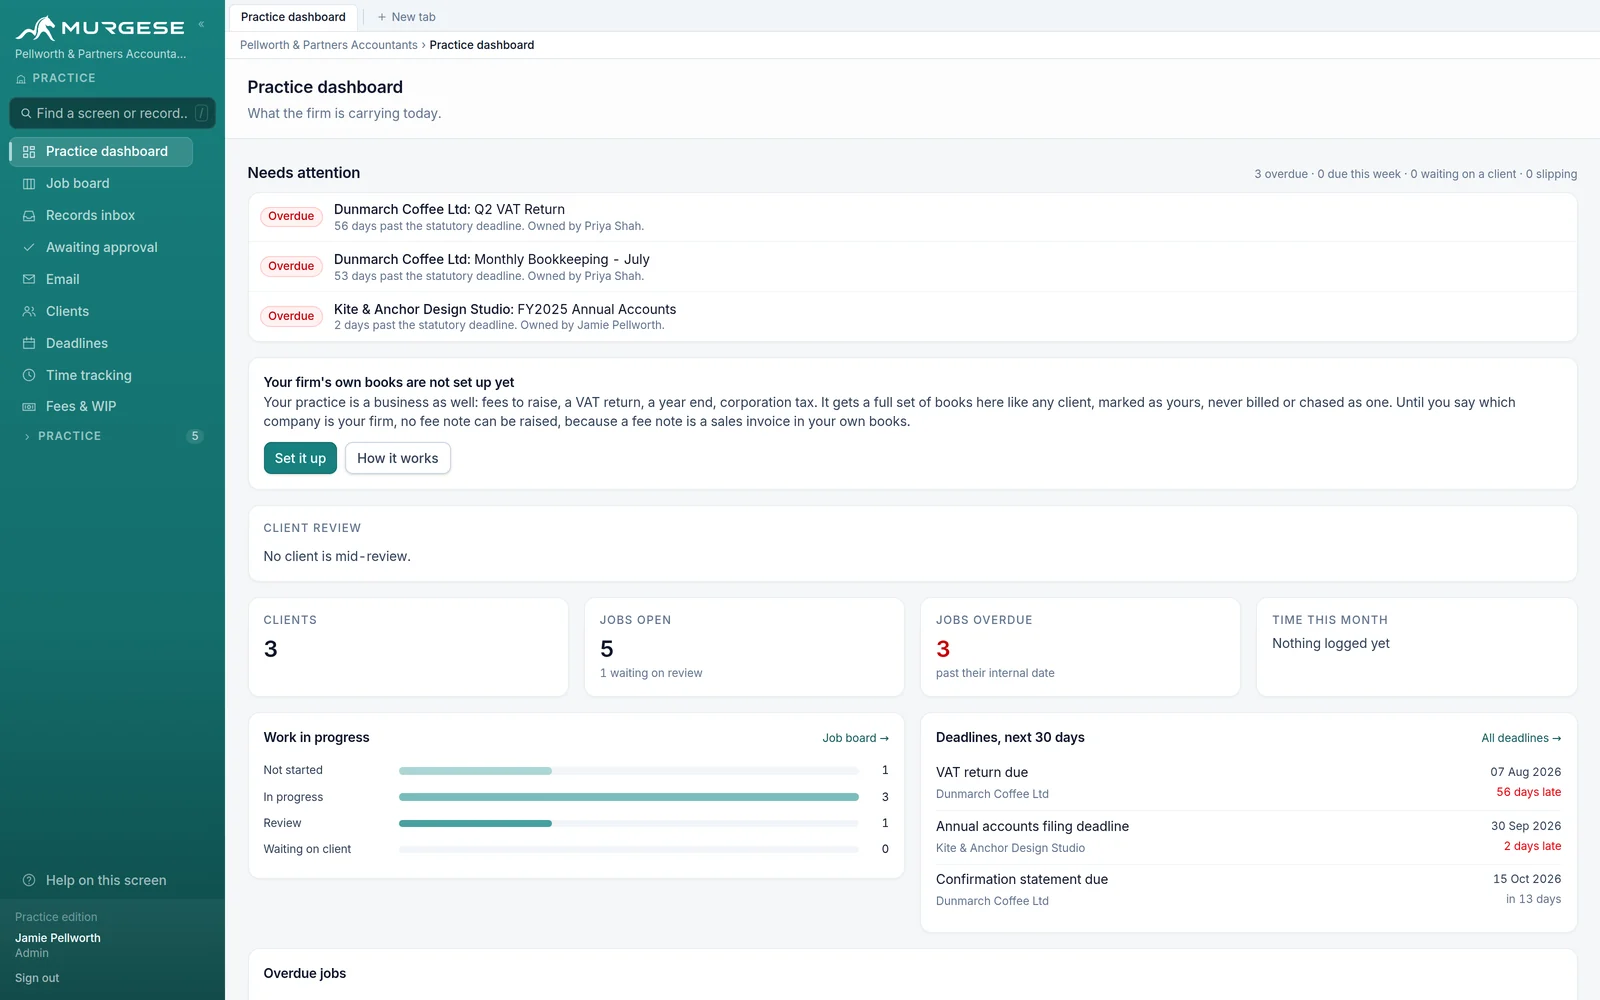Open the Clients list
Screen dimensions: 1600x1000
[x=101, y=311]
